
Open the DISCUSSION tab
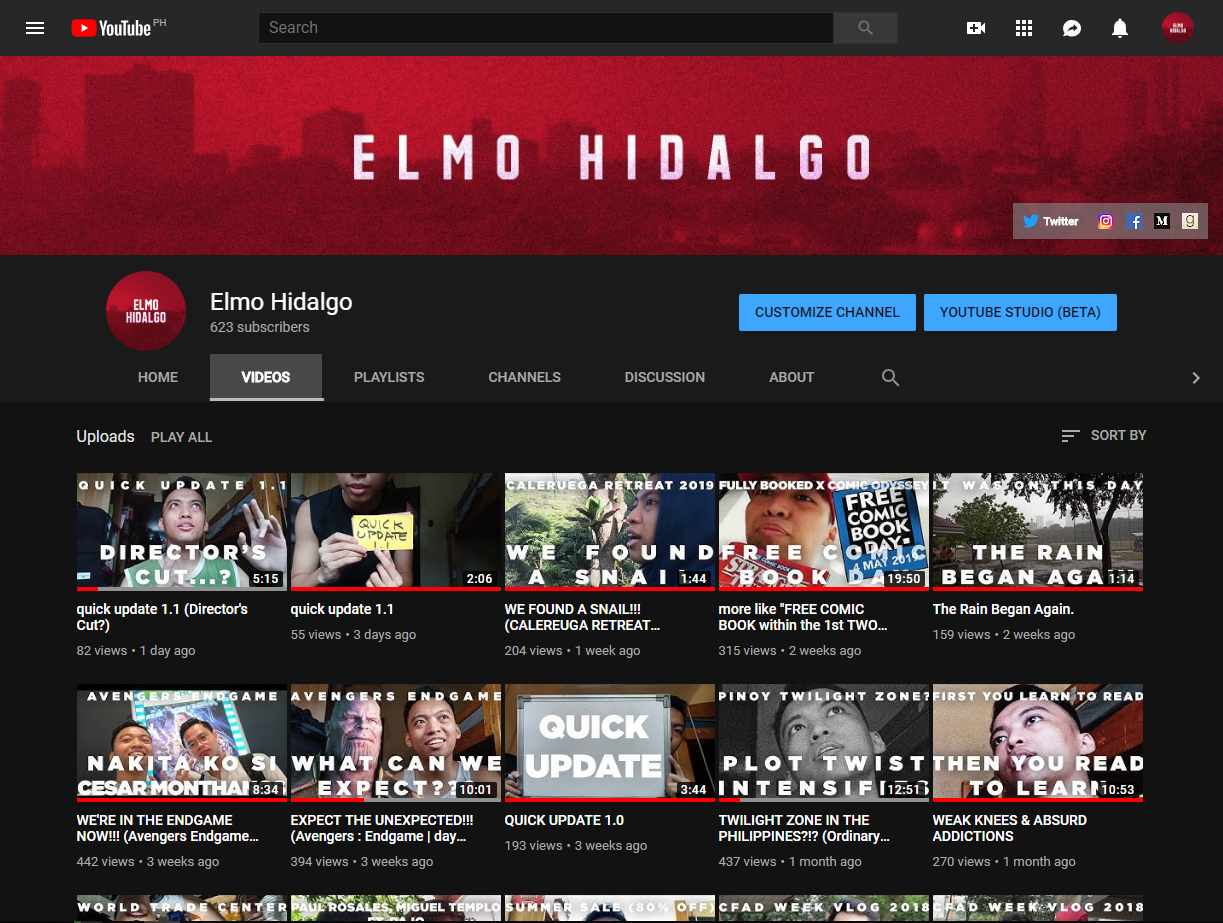(665, 377)
